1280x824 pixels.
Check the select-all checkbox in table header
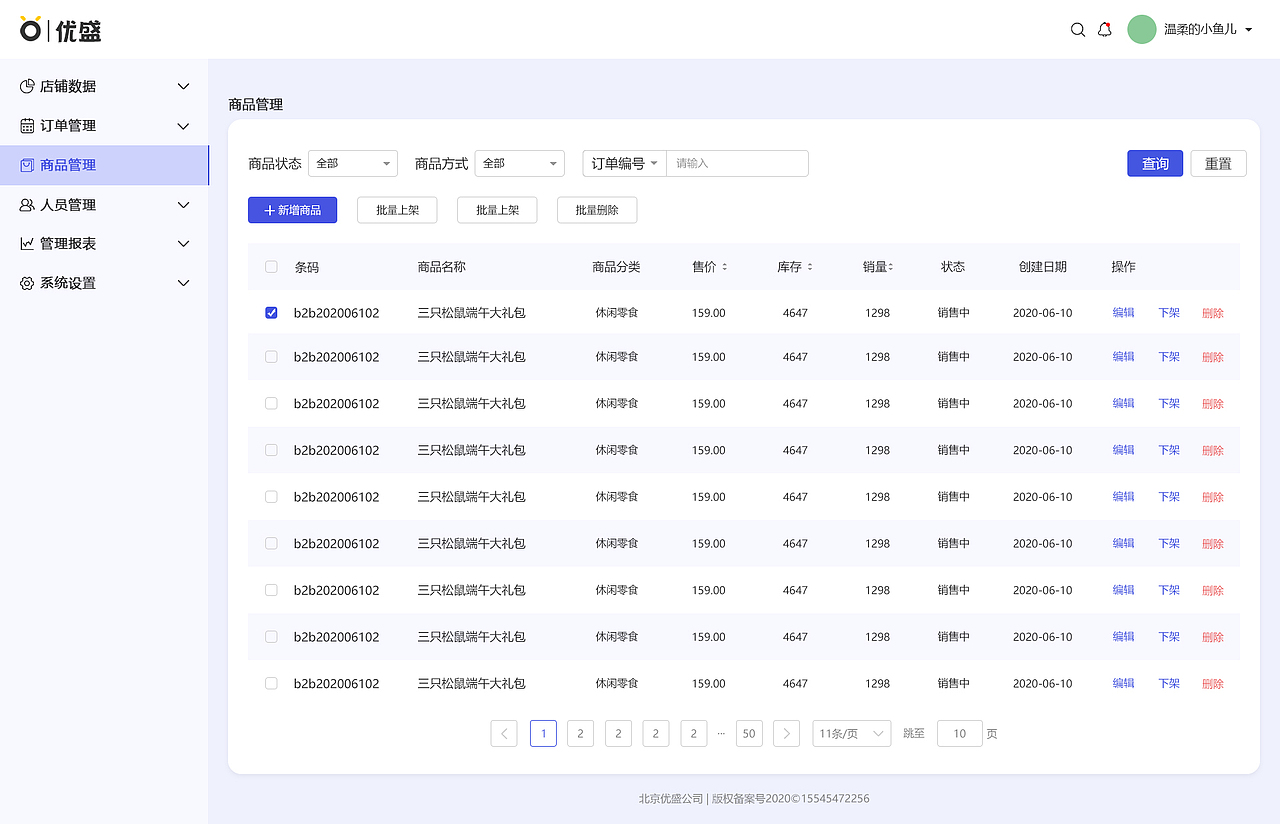click(x=270, y=267)
